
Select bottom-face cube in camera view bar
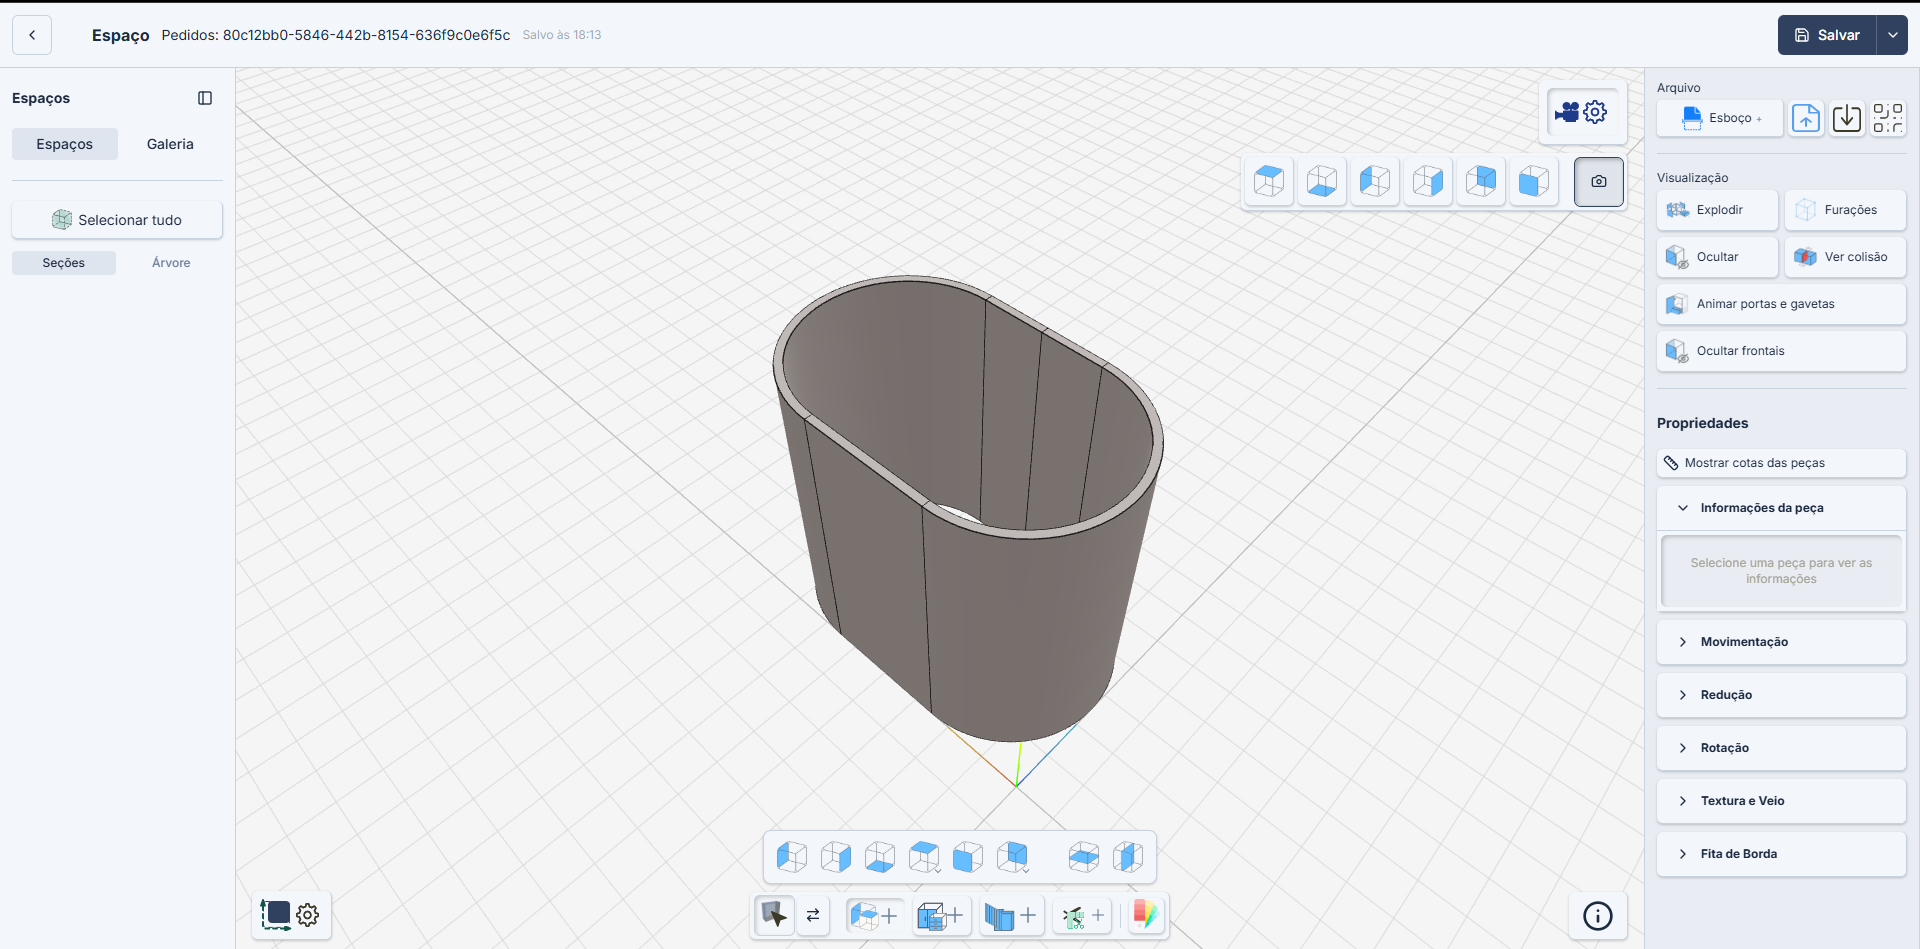click(x=1322, y=182)
